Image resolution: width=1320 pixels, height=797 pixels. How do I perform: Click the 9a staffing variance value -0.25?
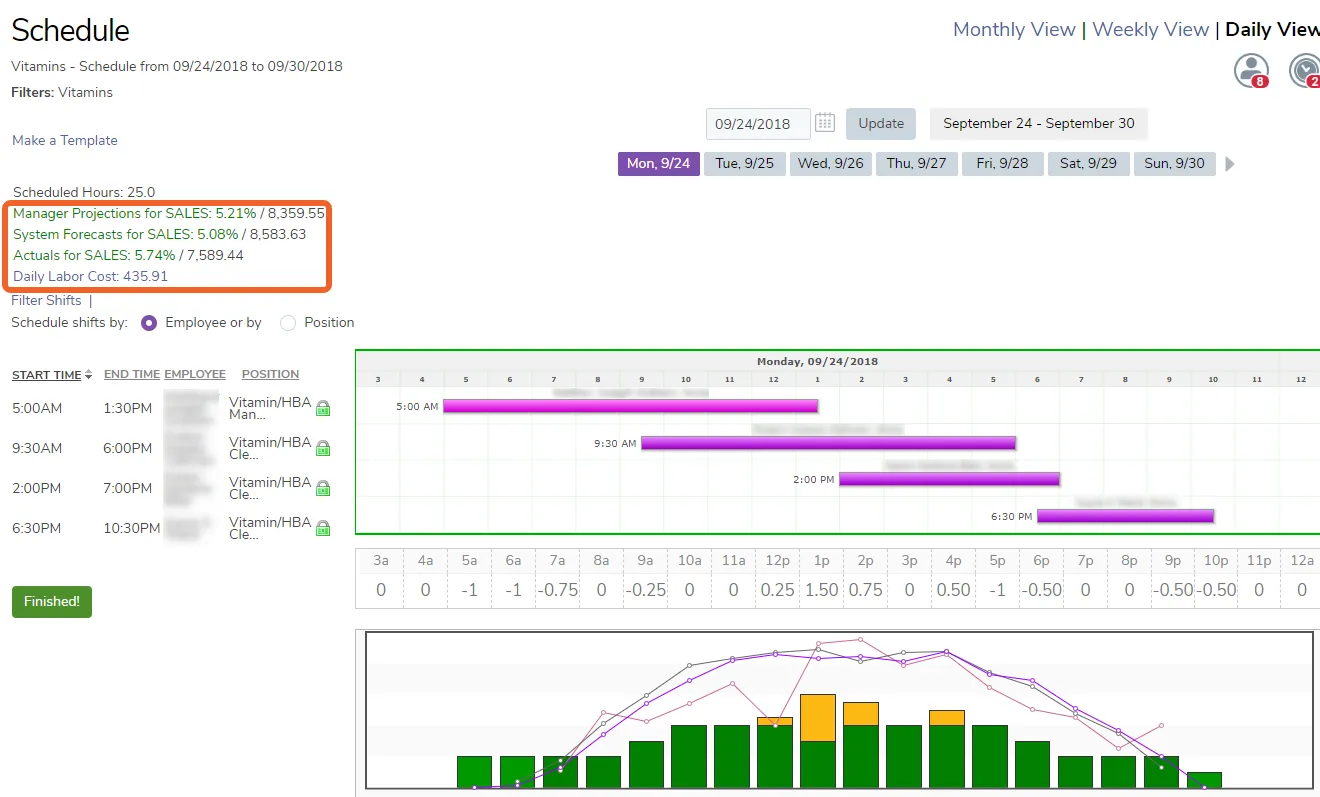[645, 590]
